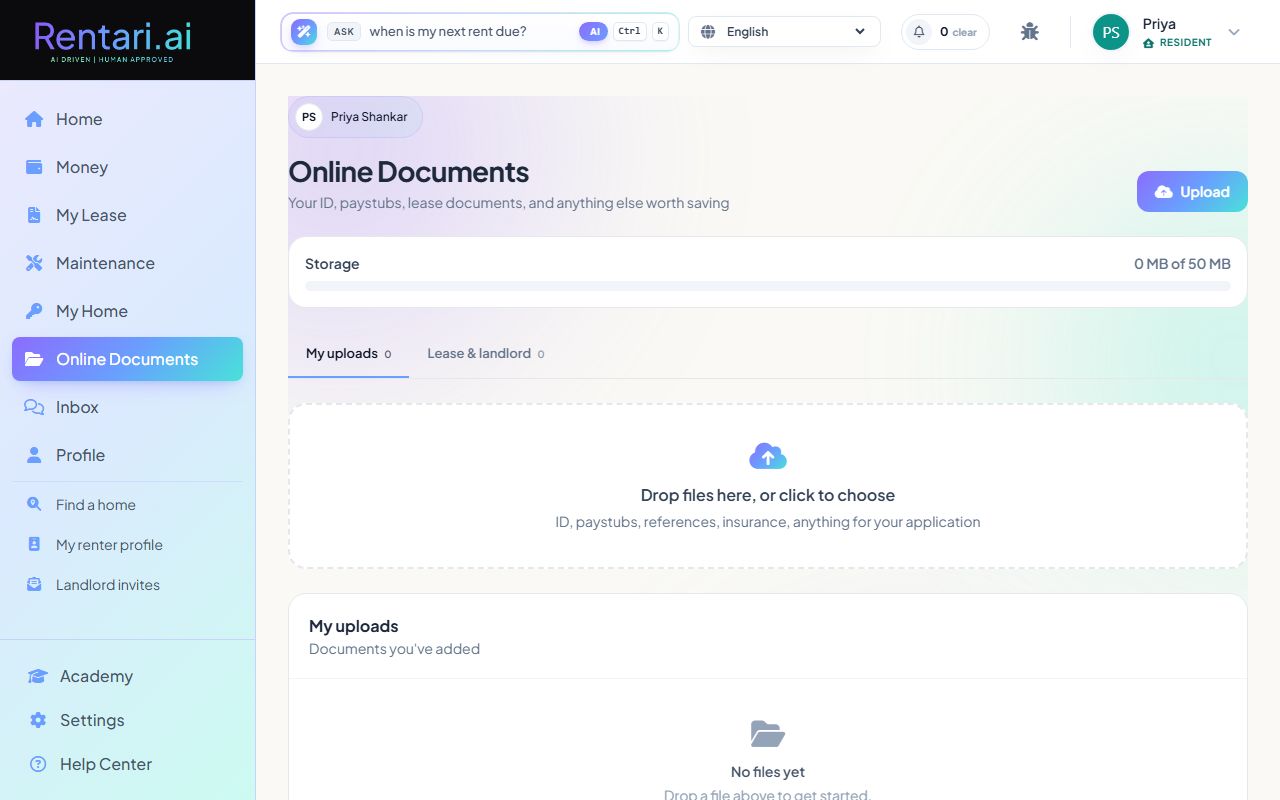Click the Priya Shankar profile chip
The width and height of the screenshot is (1280, 800).
tap(355, 117)
